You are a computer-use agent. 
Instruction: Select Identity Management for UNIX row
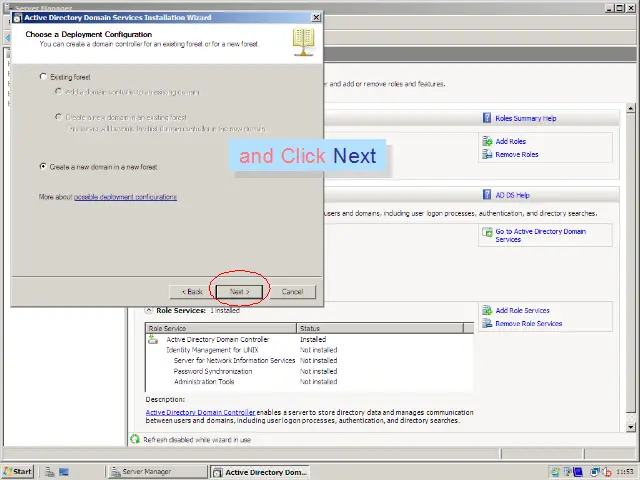pyautogui.click(x=309, y=350)
